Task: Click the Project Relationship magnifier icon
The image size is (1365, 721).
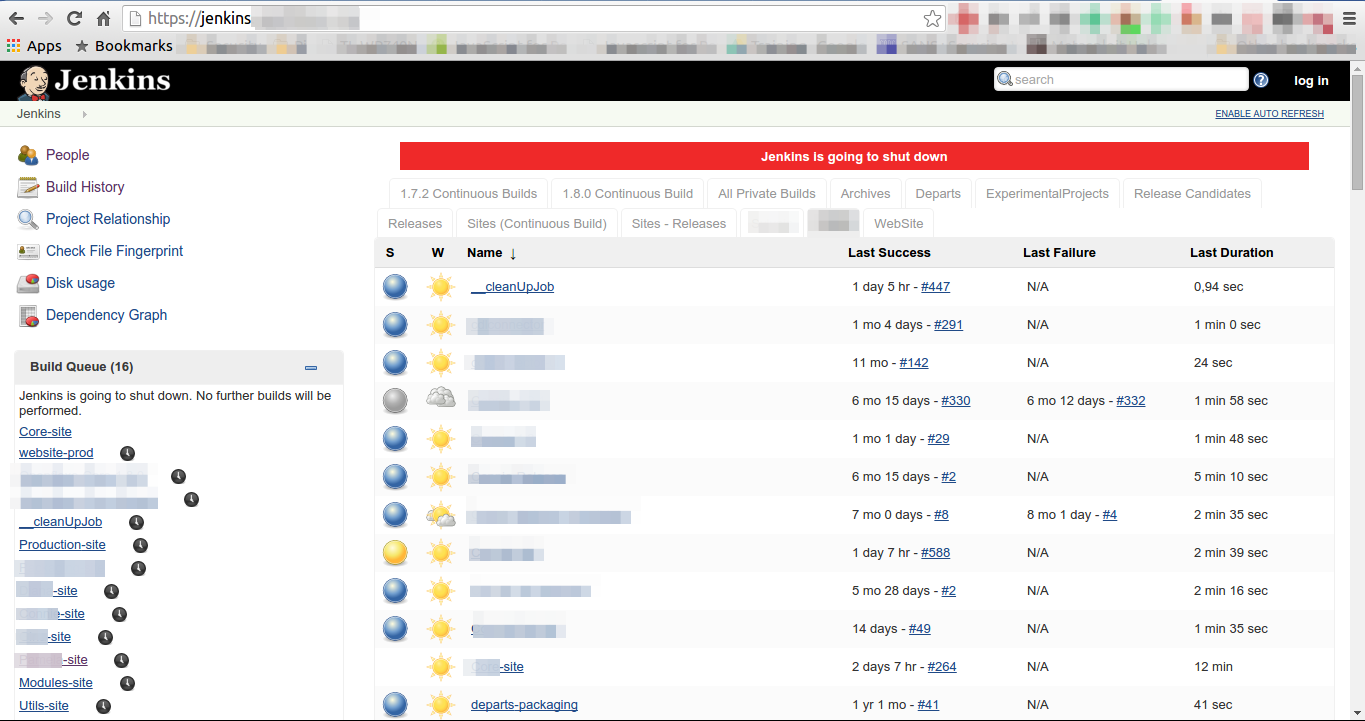Action: click(28, 219)
